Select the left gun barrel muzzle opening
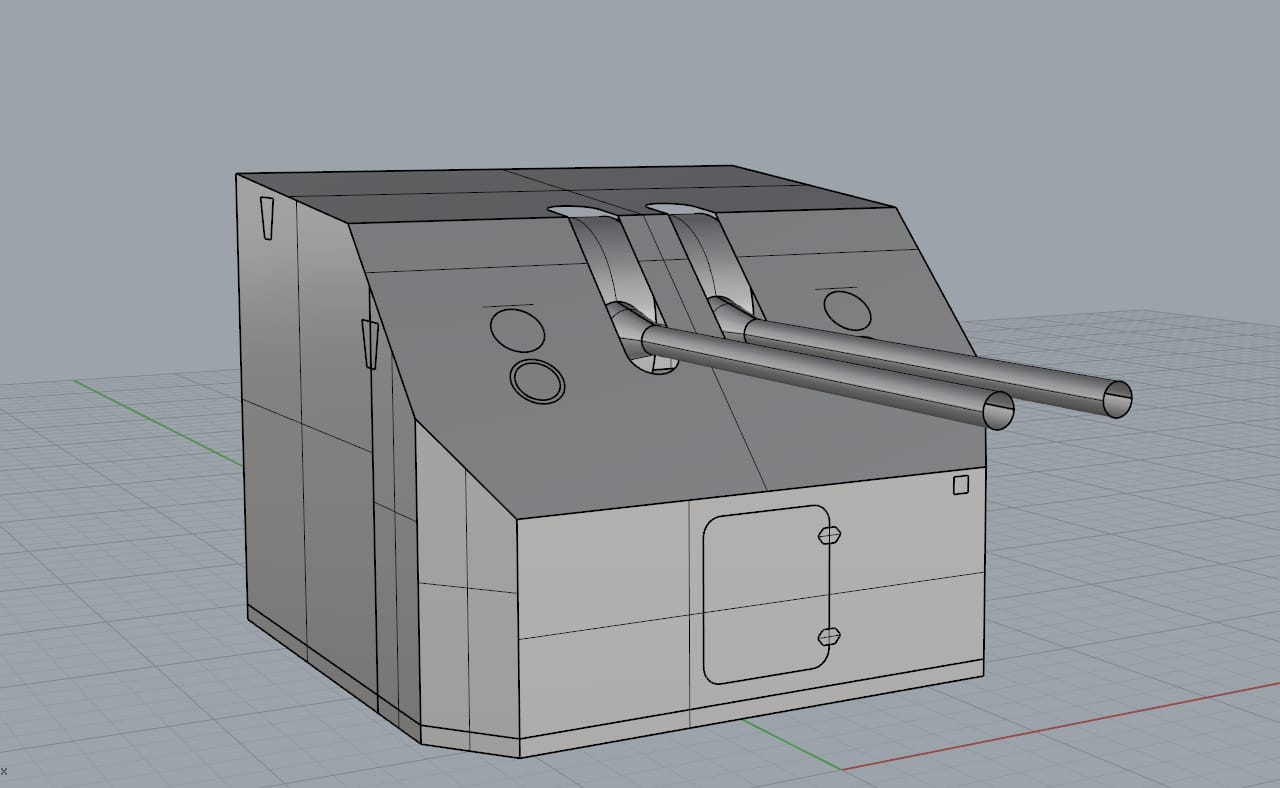The image size is (1280, 788). (x=998, y=411)
